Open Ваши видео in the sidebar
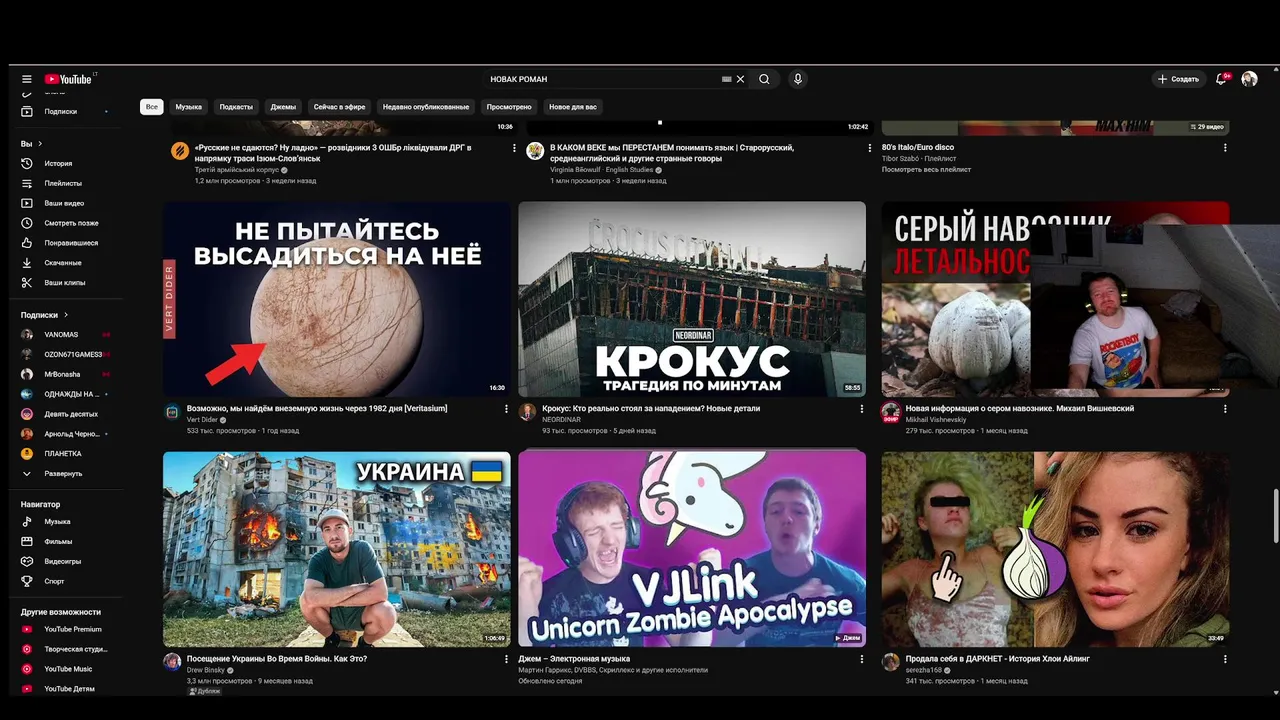Viewport: 1280px width, 720px height. (65, 203)
